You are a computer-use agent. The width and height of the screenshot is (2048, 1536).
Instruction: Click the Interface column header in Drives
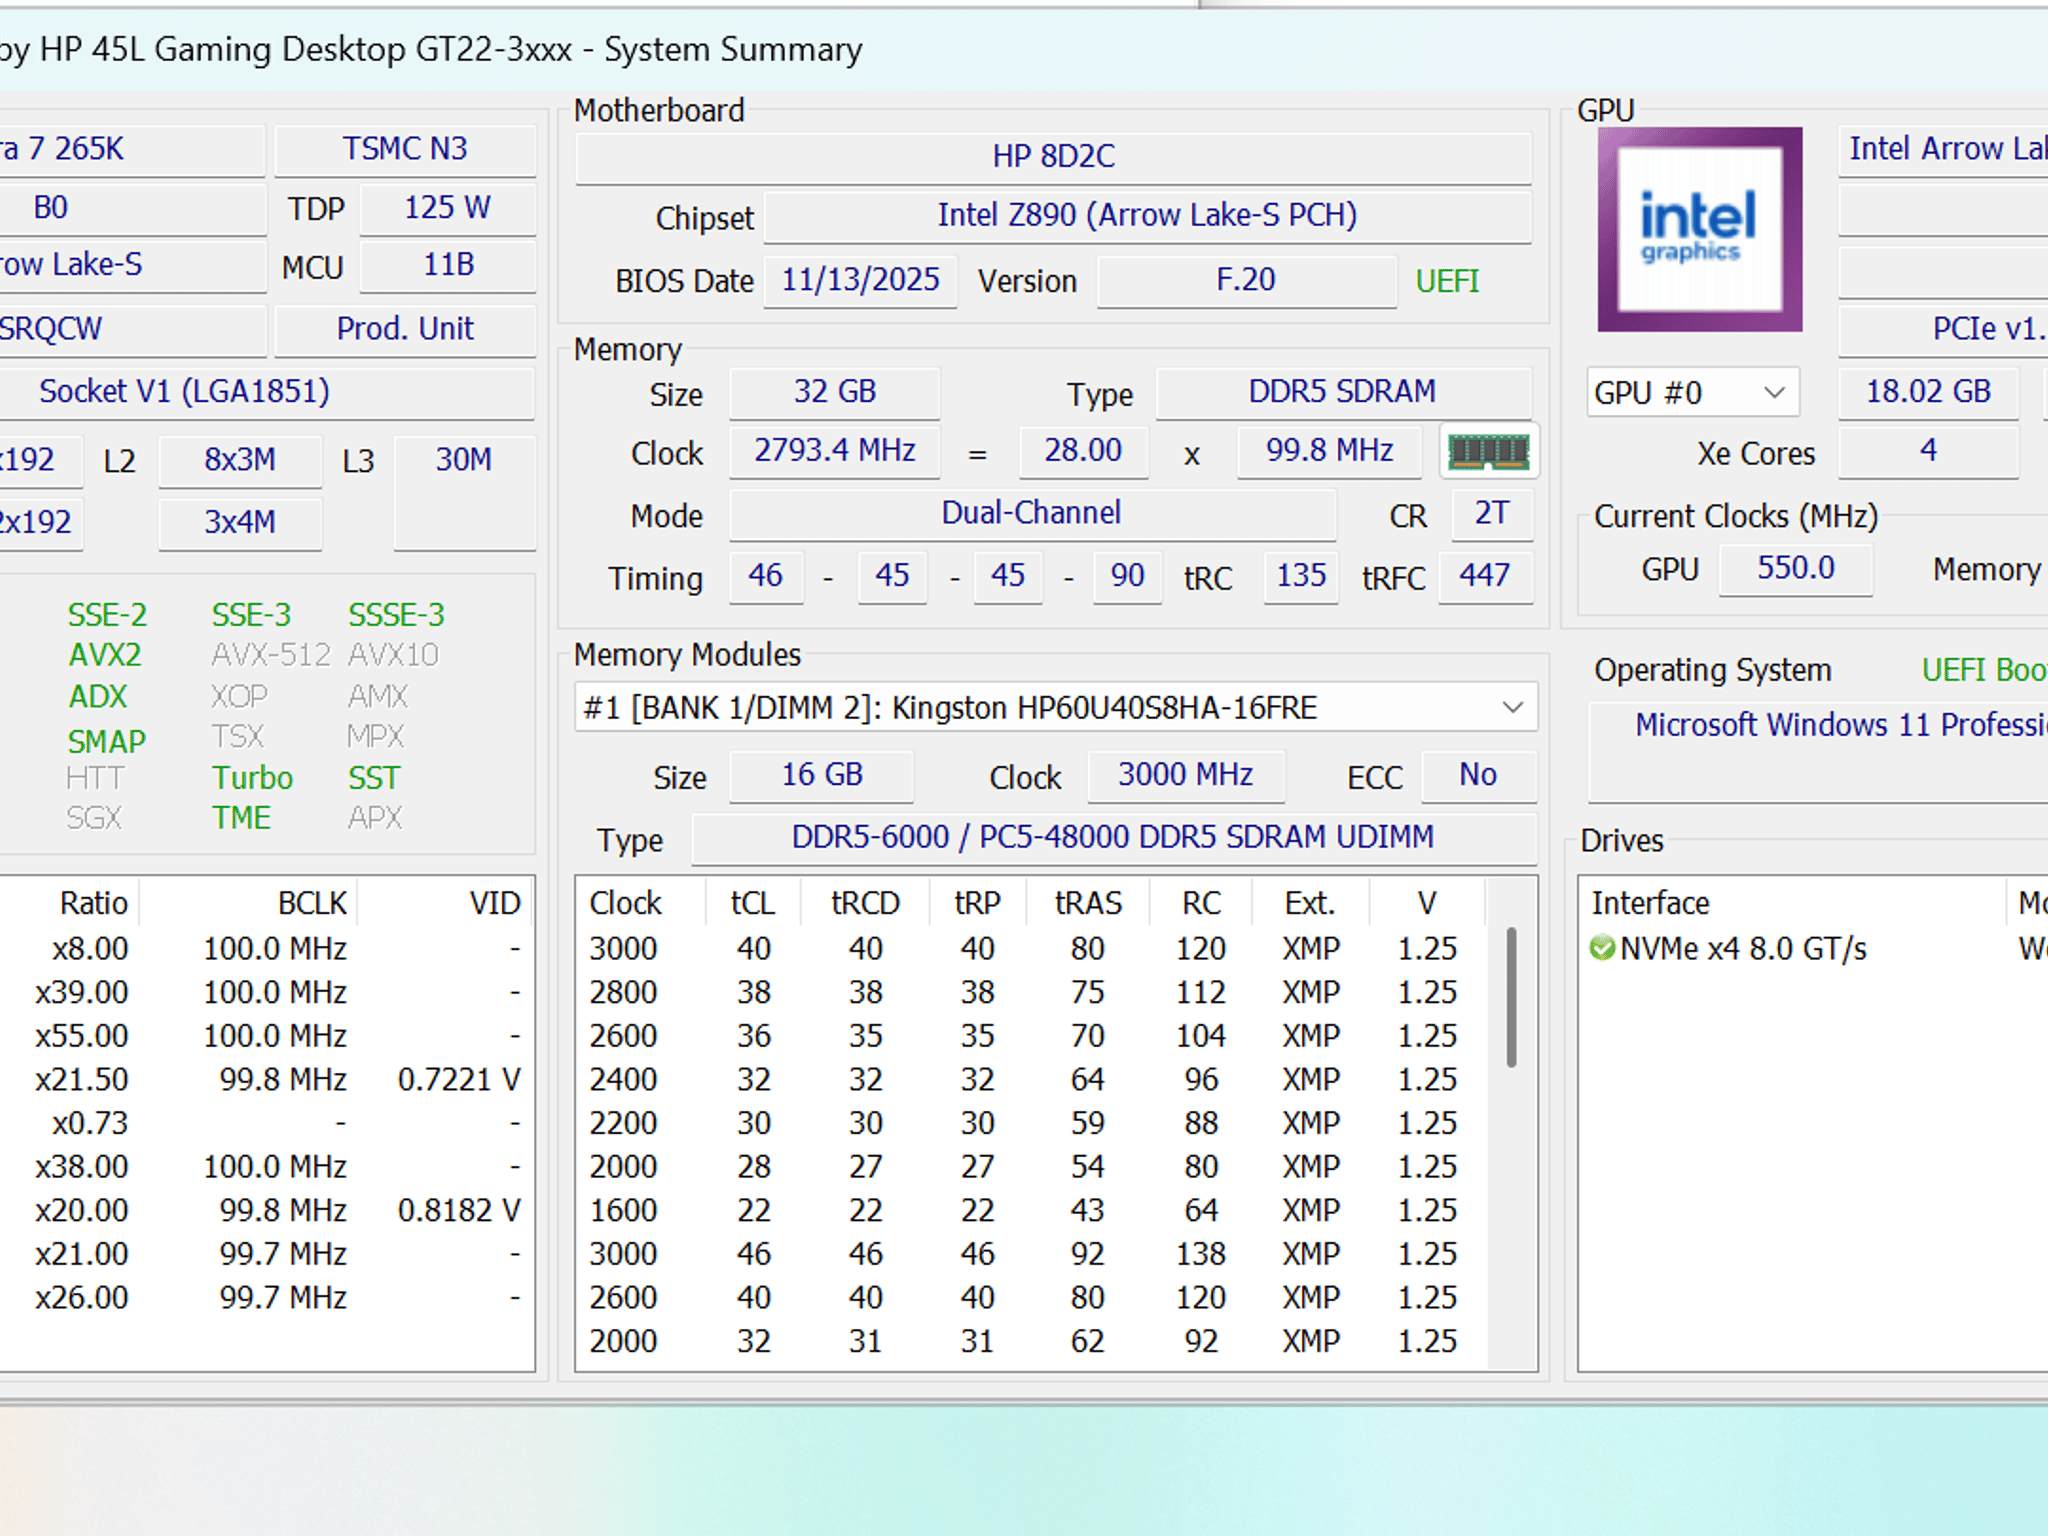pyautogui.click(x=1794, y=903)
